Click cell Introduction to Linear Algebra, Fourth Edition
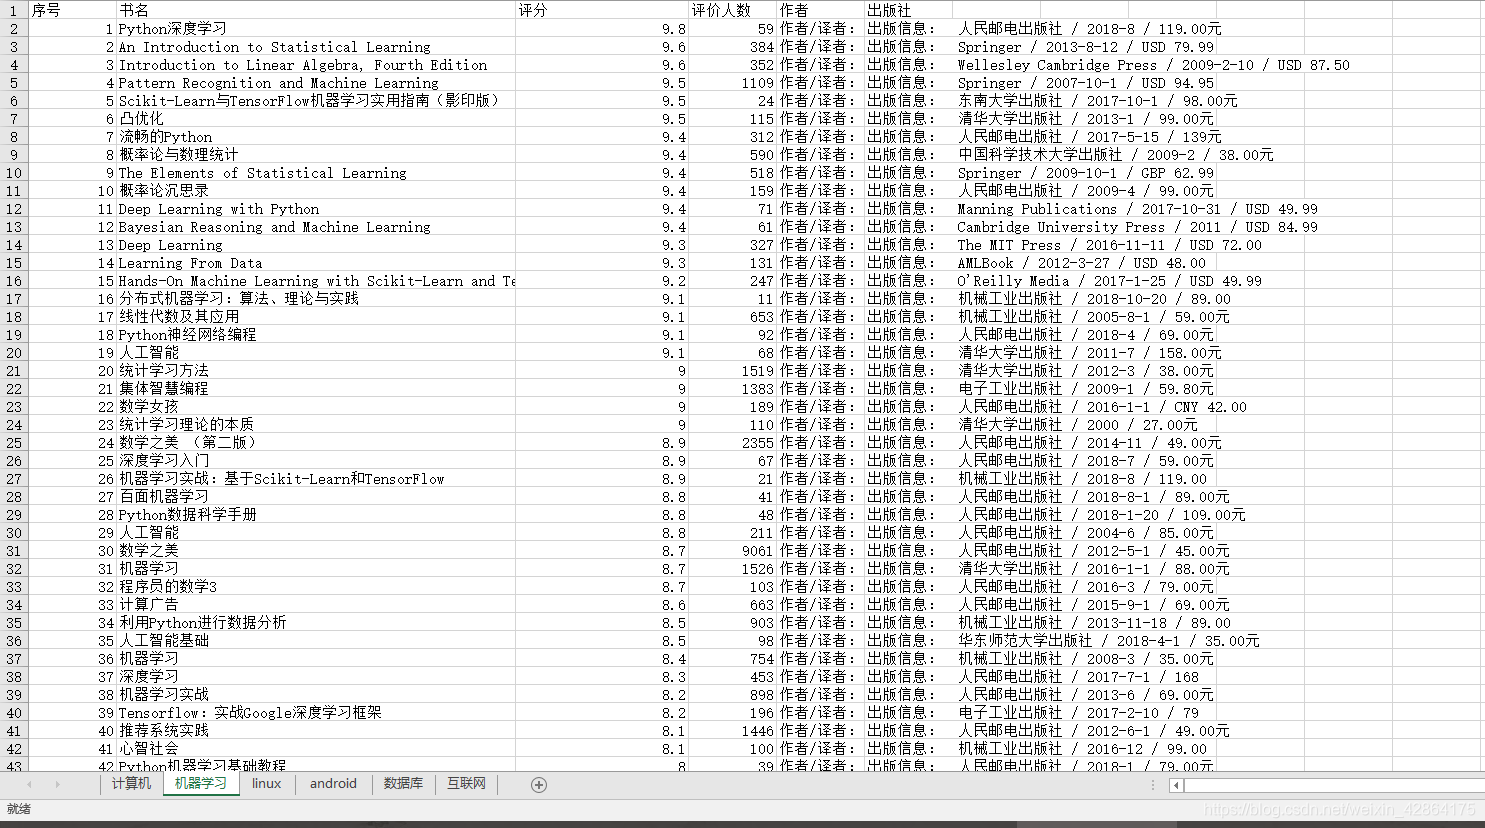The height and width of the screenshot is (828, 1485). [316, 65]
